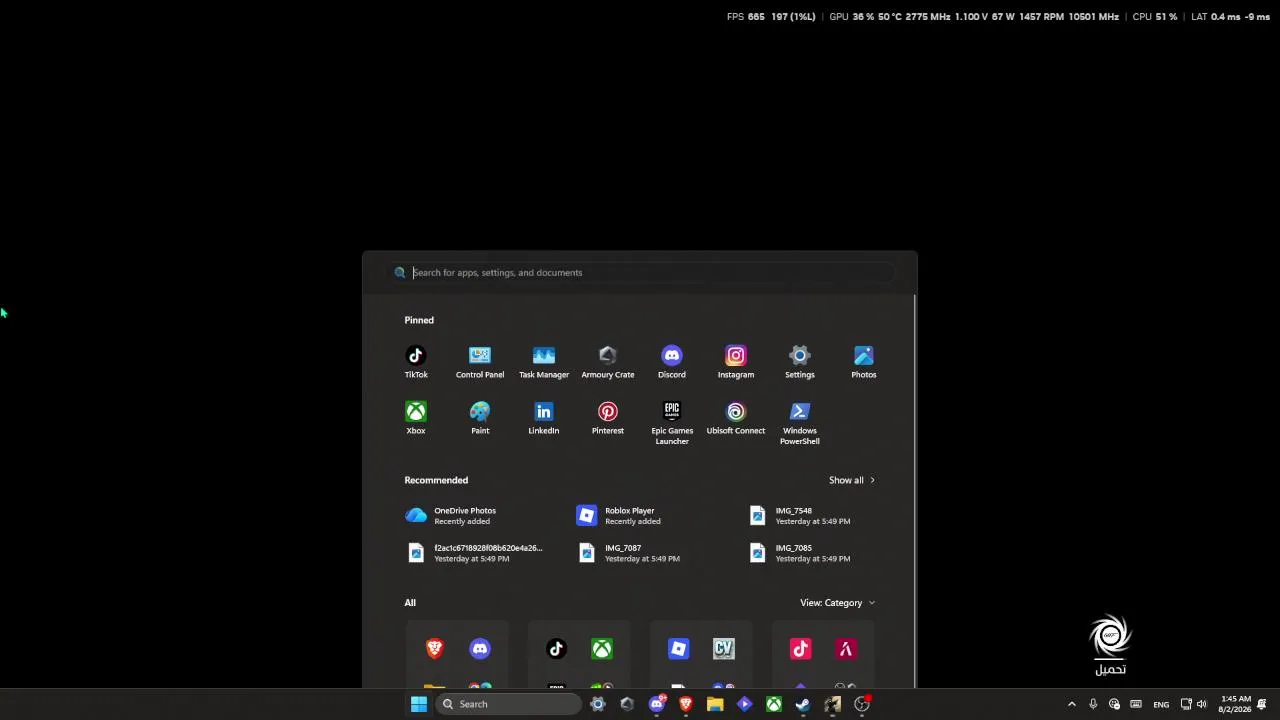Open the pinned LinkedIn app
Viewport: 1280px width, 720px height.
pos(544,418)
